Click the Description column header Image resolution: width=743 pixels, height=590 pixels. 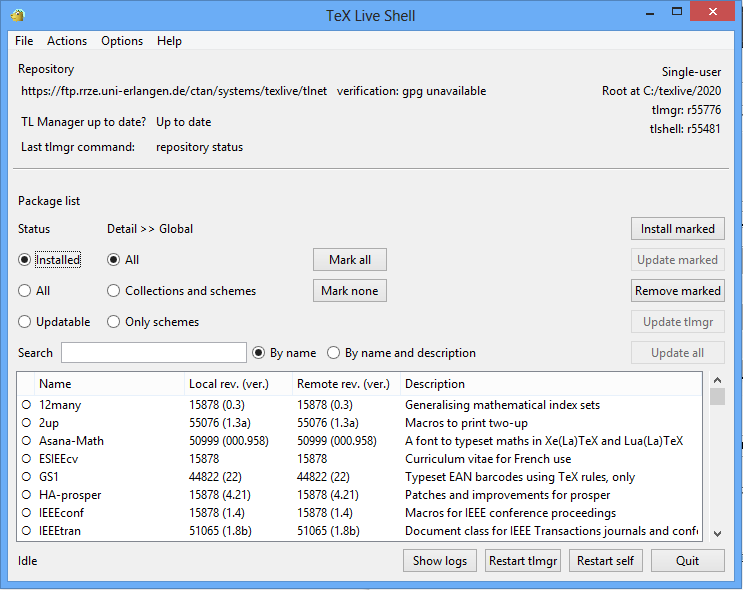(x=551, y=384)
